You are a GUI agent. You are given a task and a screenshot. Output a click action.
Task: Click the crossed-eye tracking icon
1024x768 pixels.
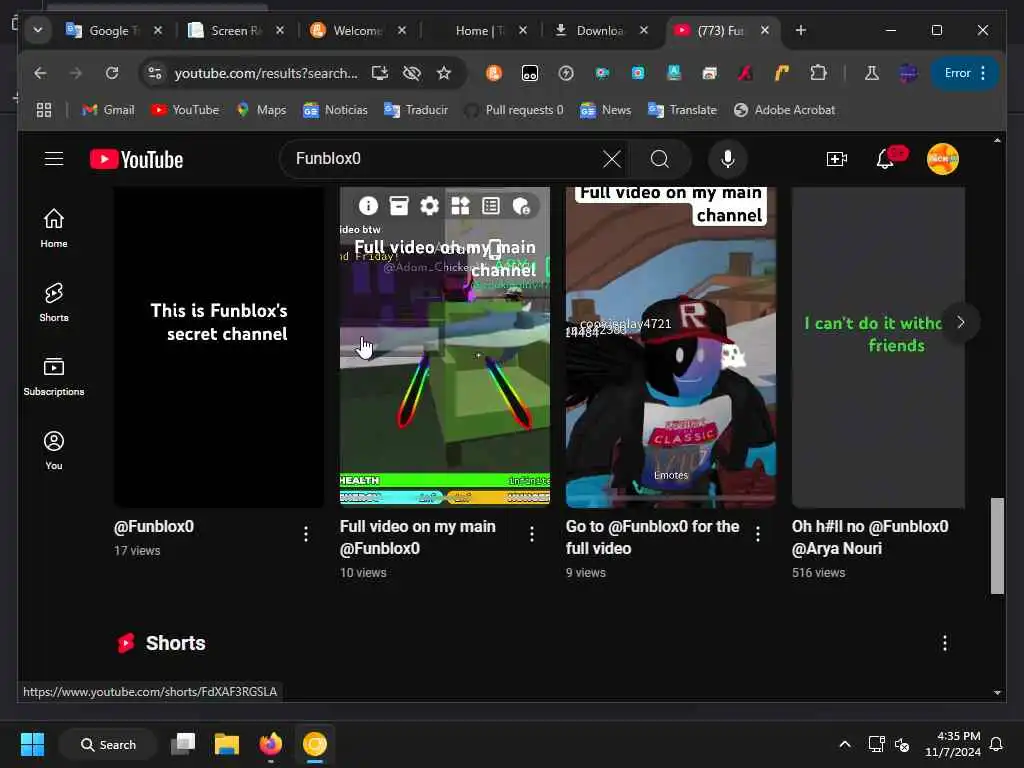pos(411,73)
